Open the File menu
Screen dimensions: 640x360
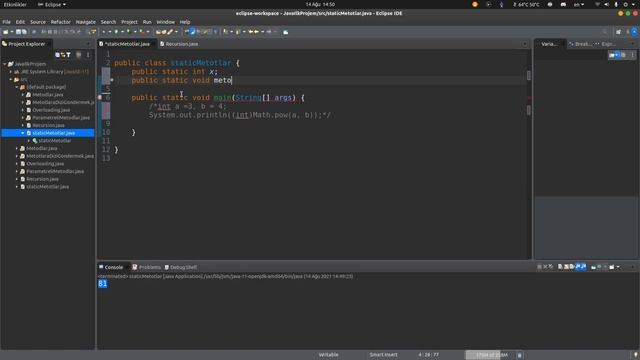[7, 22]
